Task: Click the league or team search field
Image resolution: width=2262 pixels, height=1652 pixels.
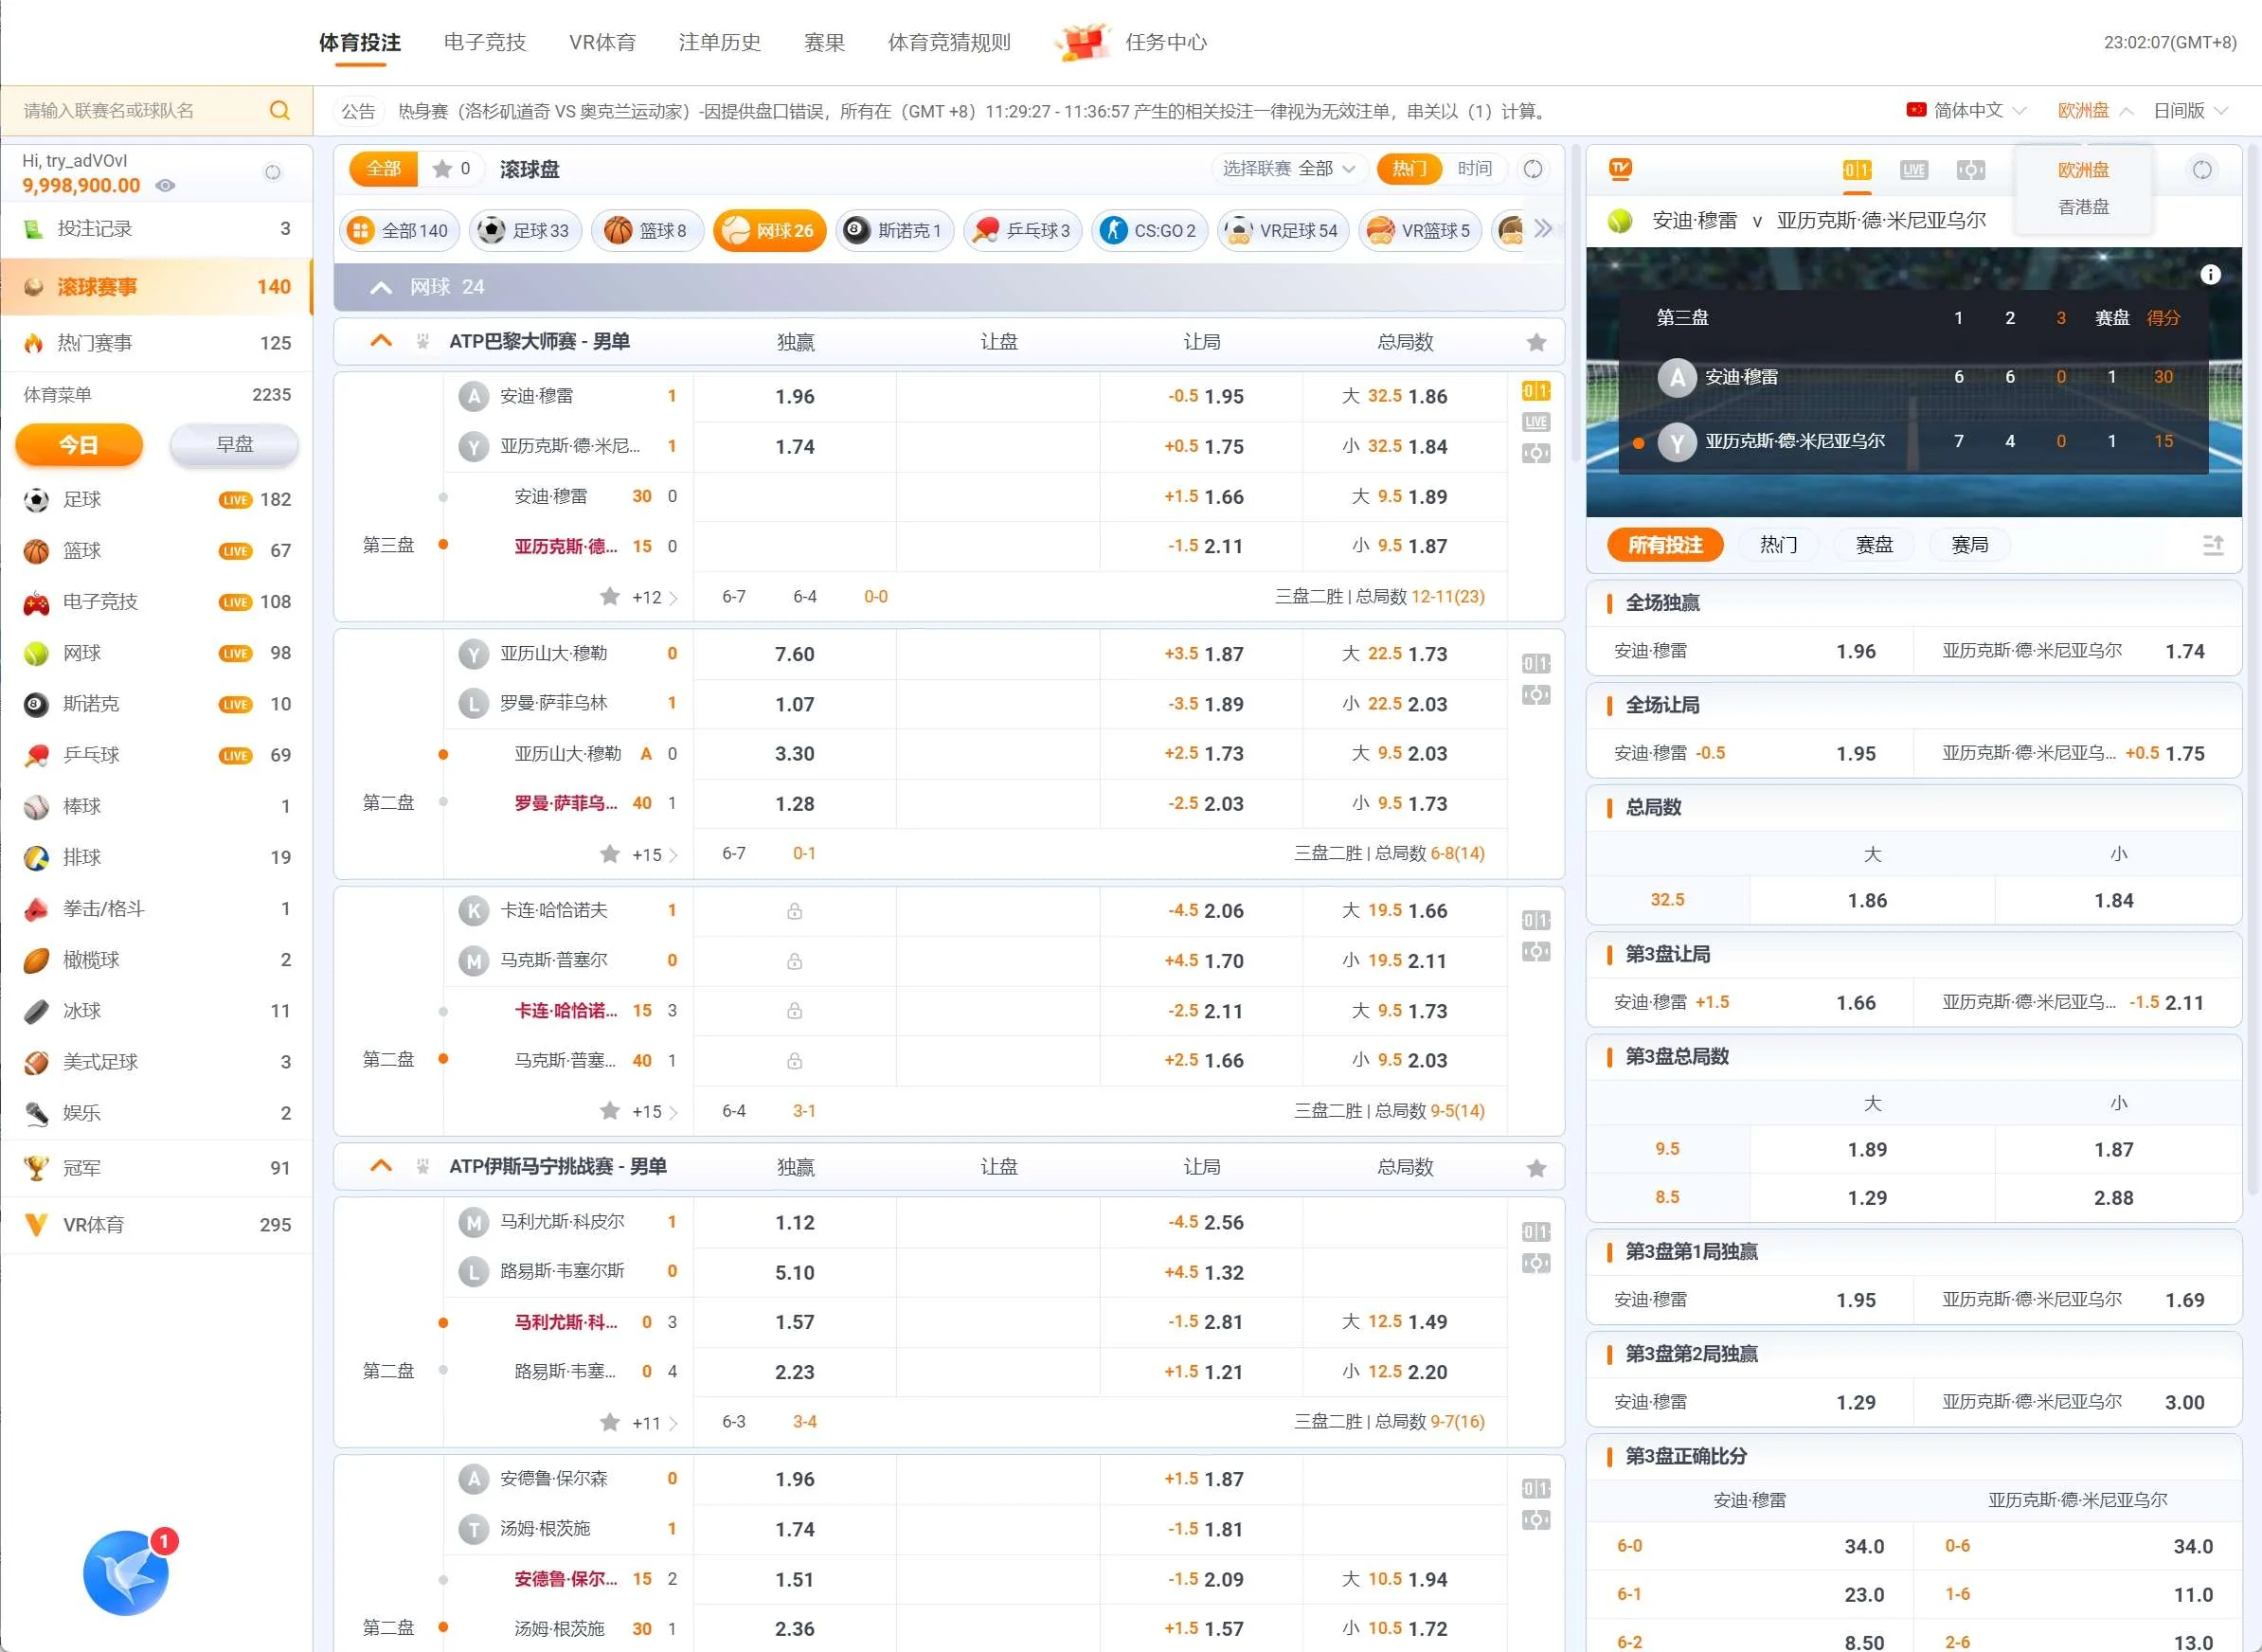Action: pyautogui.click(x=140, y=111)
